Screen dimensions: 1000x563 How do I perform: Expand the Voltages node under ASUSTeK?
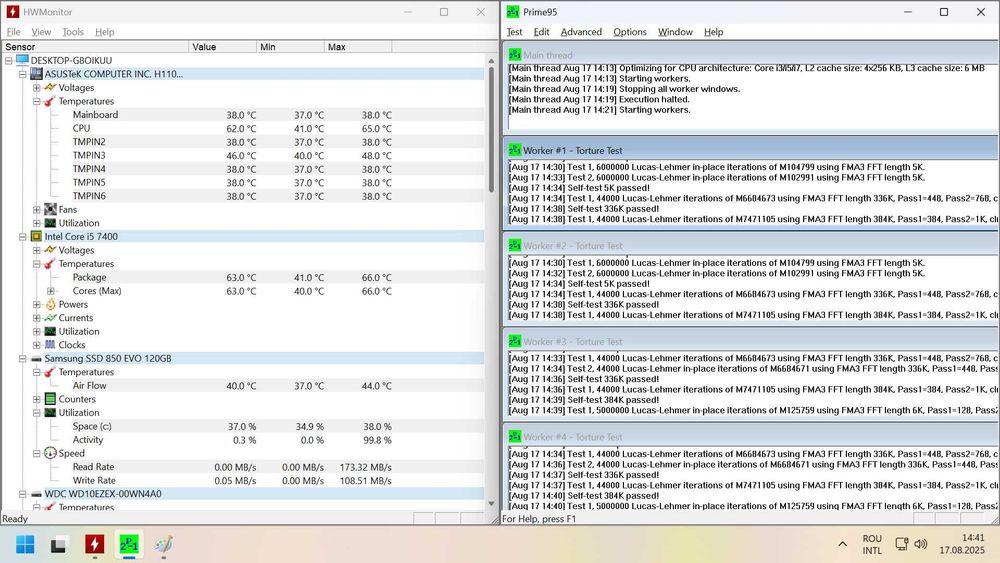(37, 88)
